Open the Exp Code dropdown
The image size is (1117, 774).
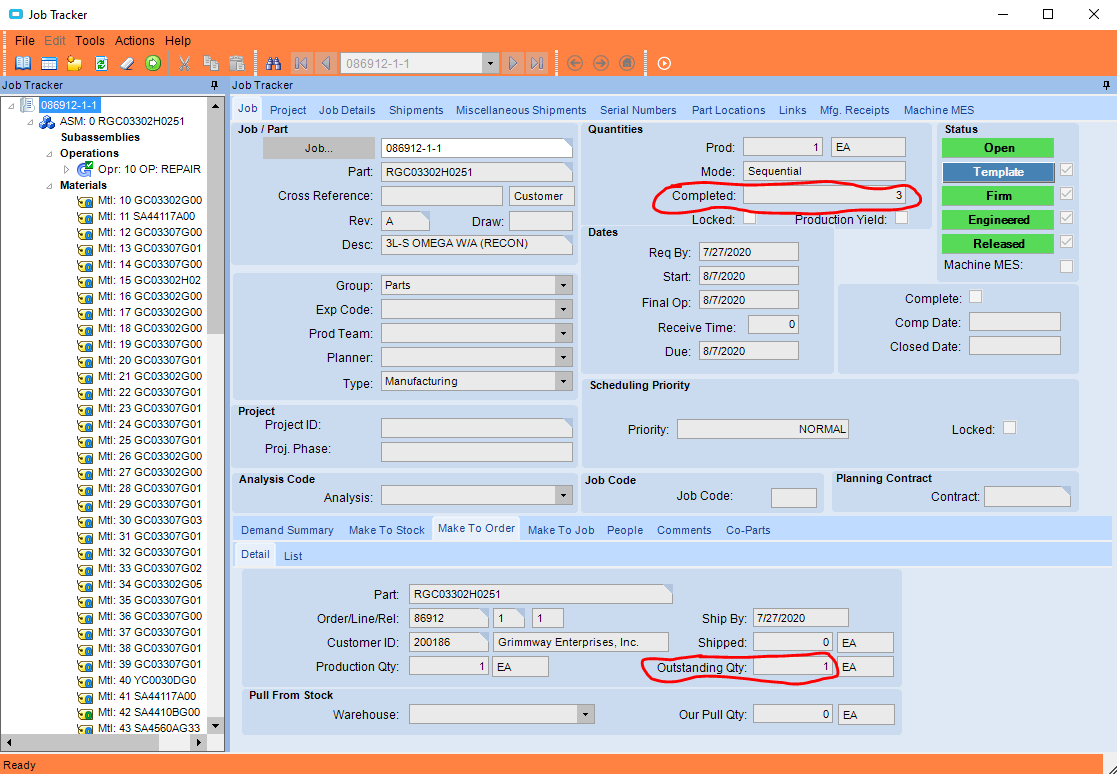coord(563,310)
